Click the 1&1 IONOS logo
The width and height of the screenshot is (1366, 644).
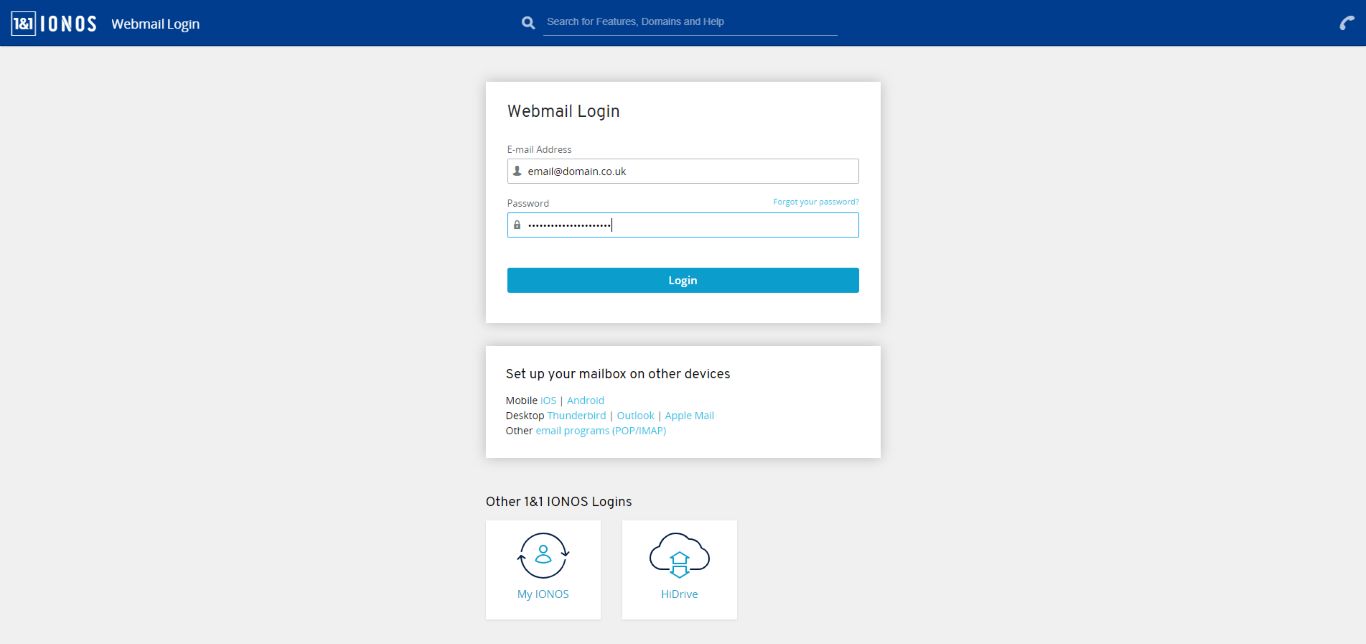click(54, 22)
